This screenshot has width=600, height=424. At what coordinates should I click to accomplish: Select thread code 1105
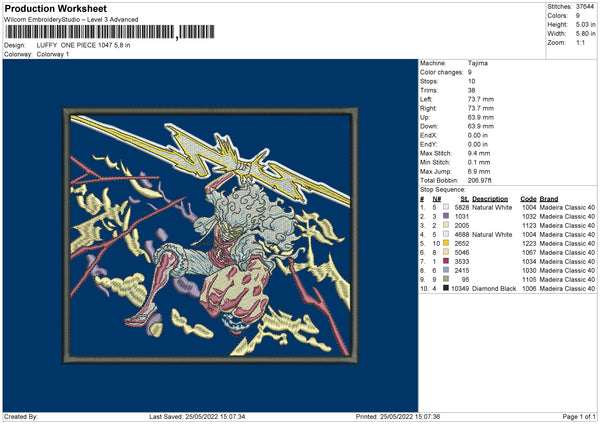point(530,280)
